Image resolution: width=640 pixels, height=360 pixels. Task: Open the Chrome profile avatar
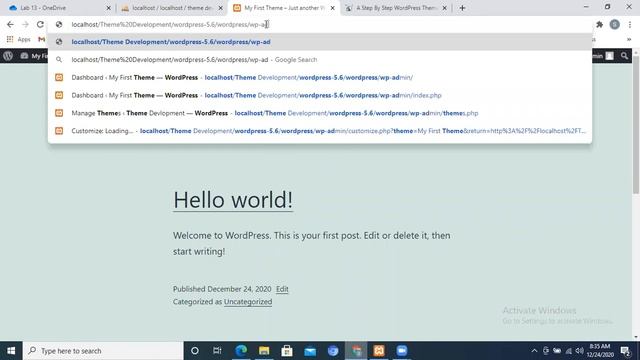click(x=615, y=24)
